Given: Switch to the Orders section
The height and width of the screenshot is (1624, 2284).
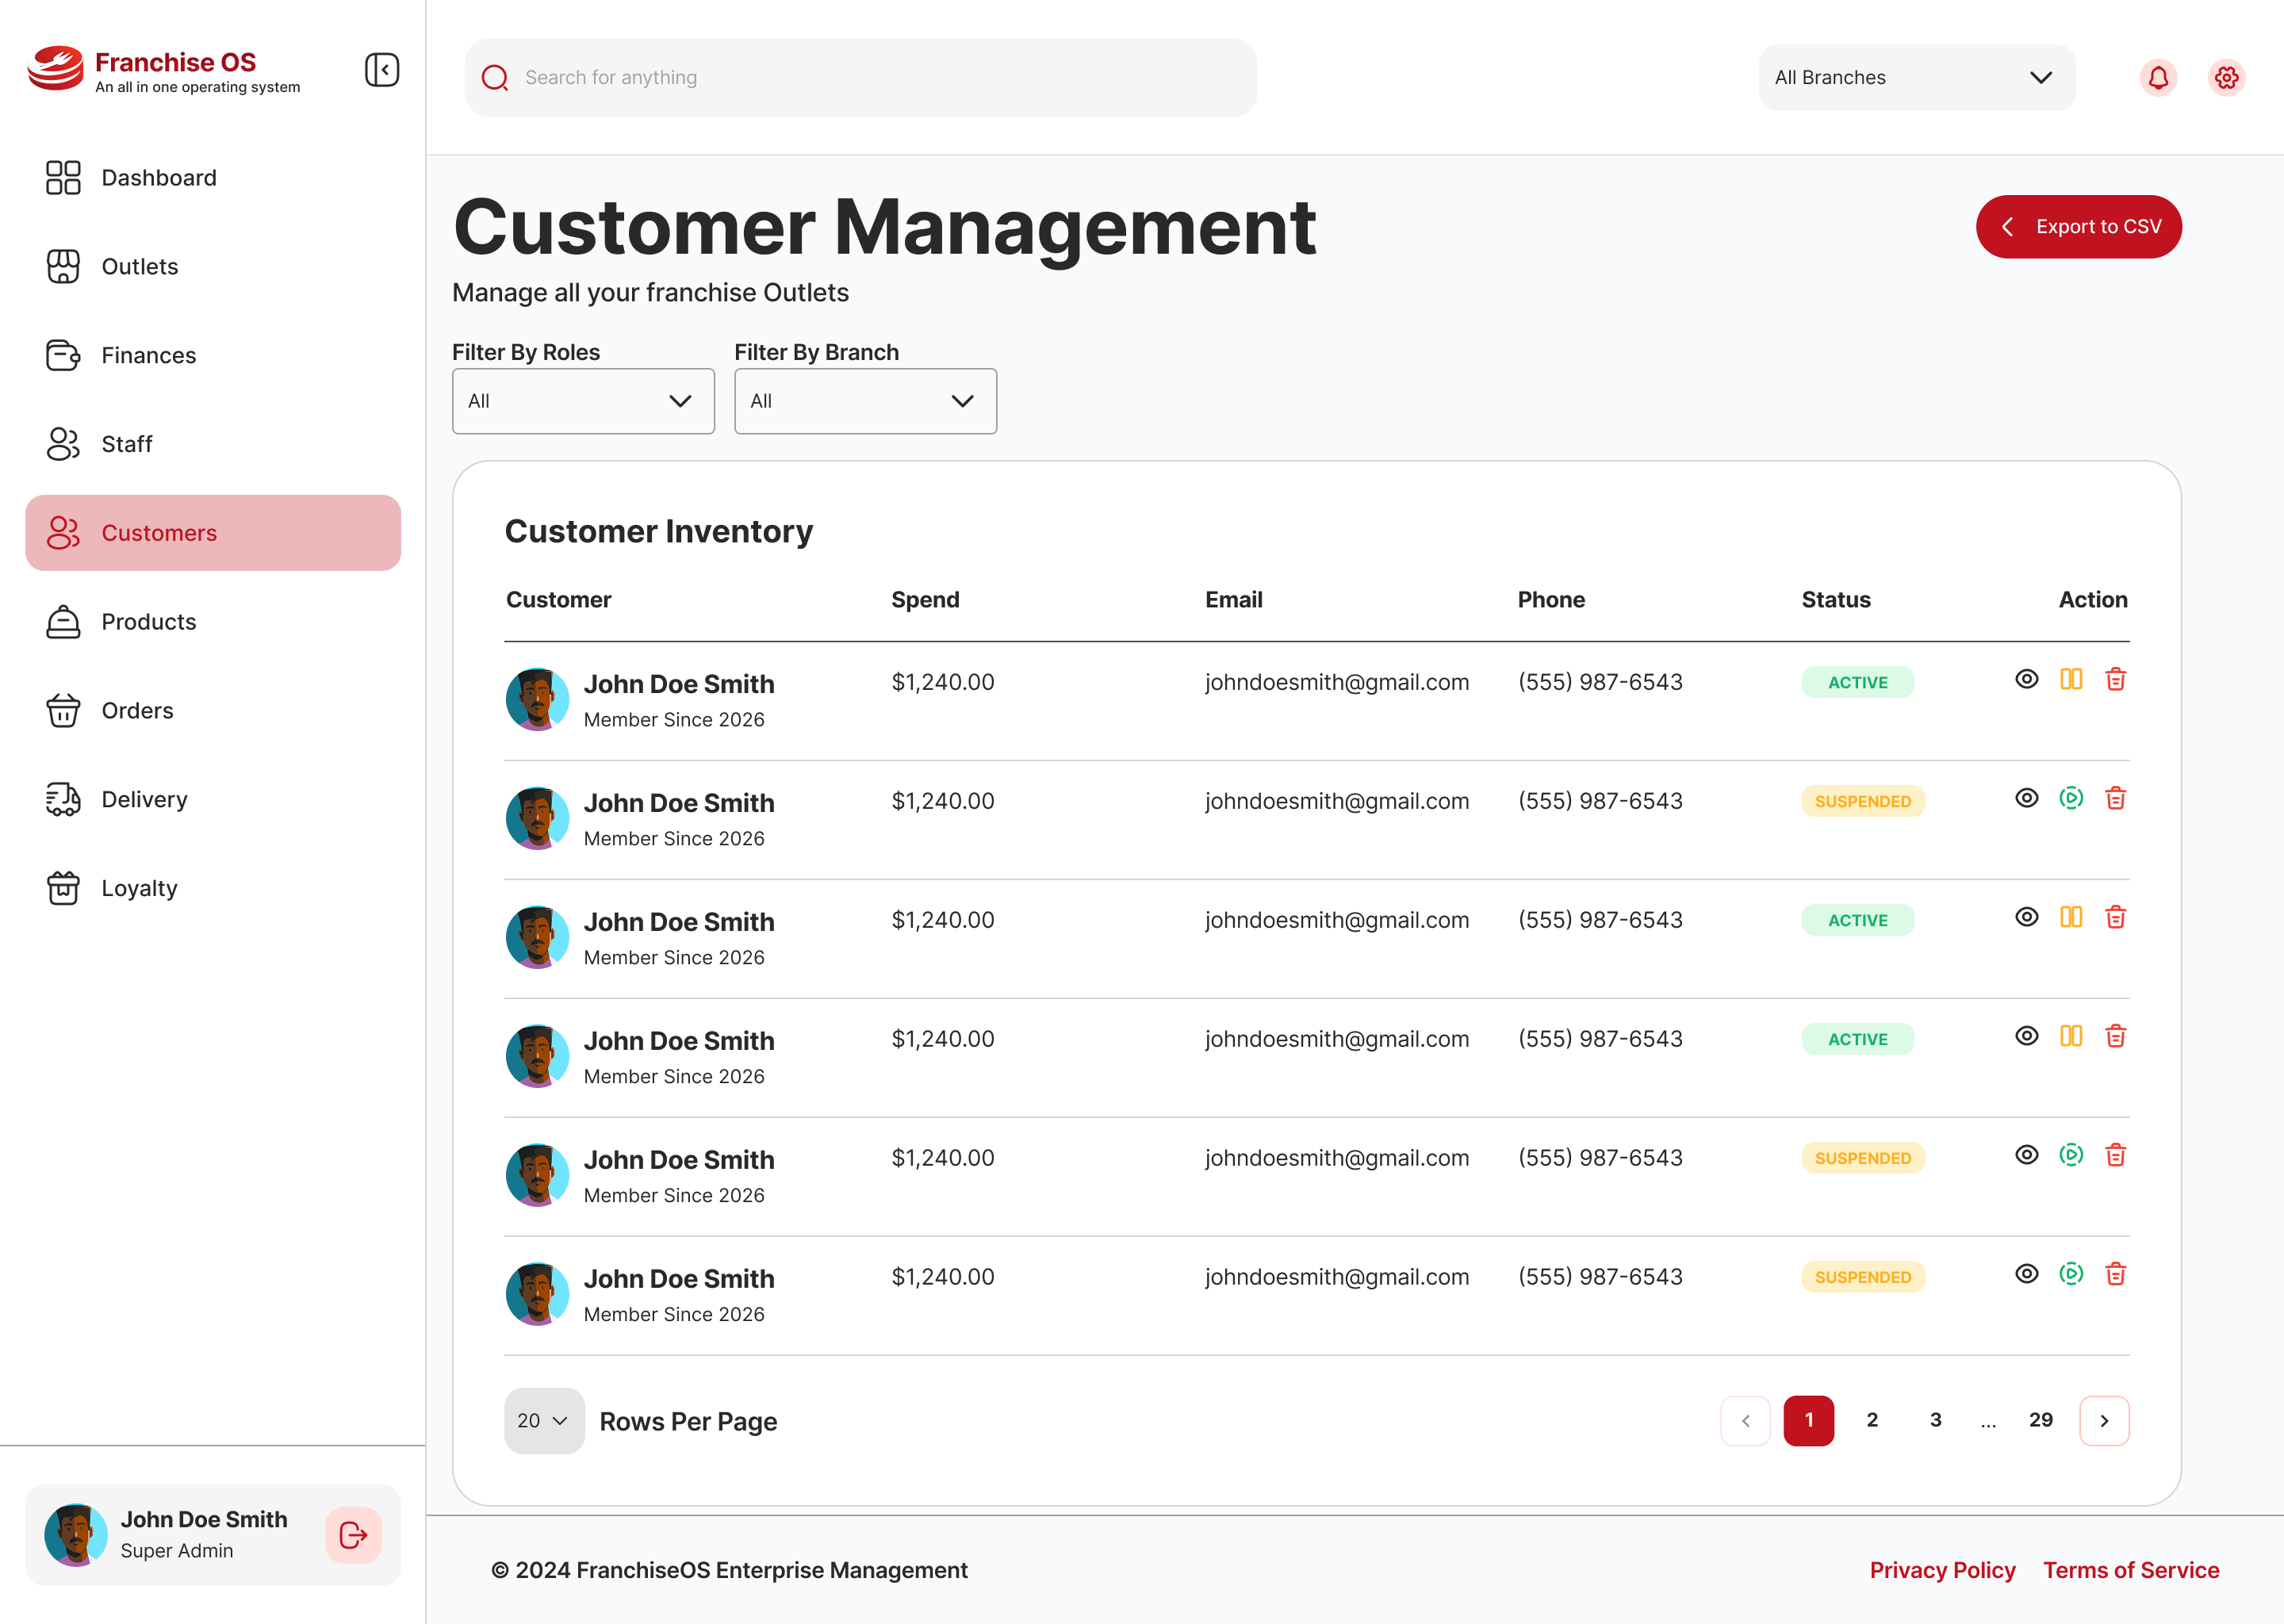Looking at the screenshot, I should tap(137, 710).
